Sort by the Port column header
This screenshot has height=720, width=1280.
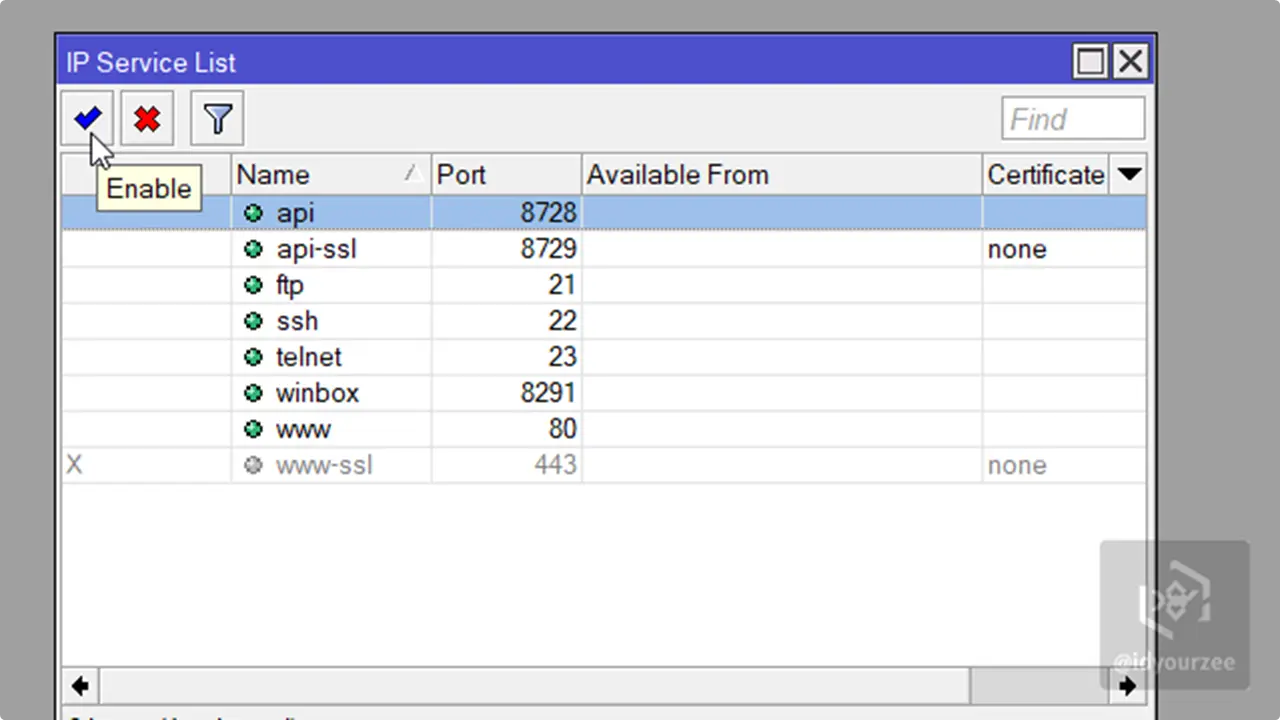coord(506,175)
